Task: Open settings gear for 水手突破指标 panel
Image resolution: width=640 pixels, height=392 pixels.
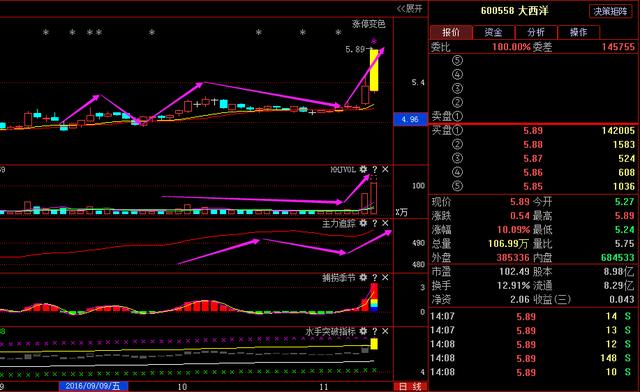Action: [363, 332]
